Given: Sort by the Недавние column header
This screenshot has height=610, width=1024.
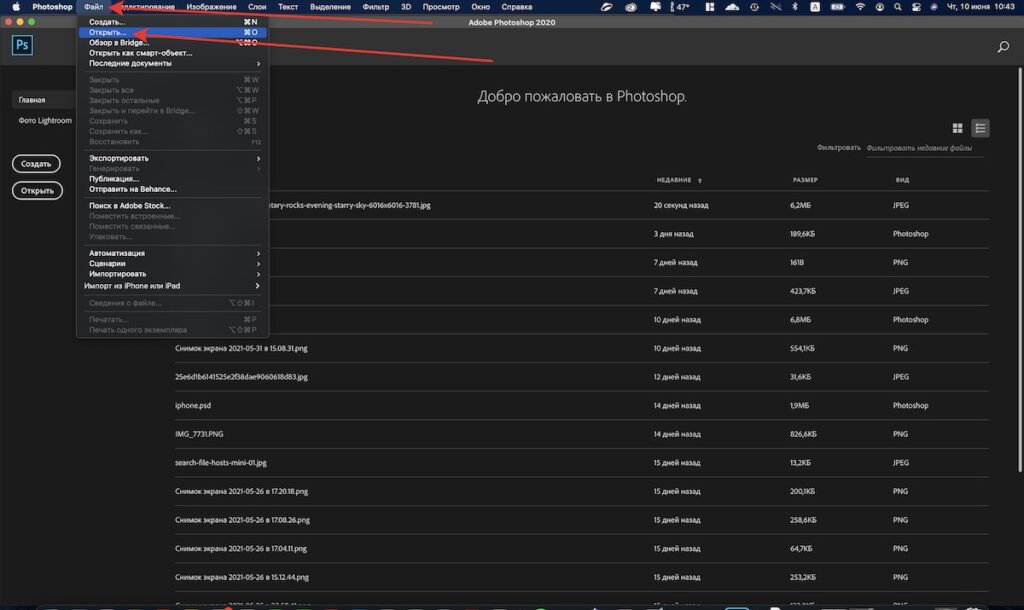Looking at the screenshot, I should tap(673, 180).
